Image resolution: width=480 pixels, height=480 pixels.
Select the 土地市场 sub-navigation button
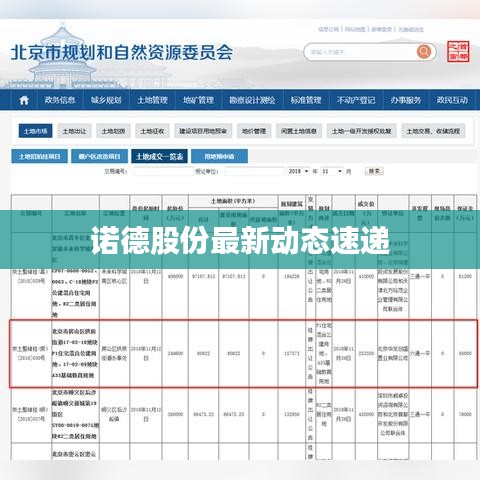35,131
